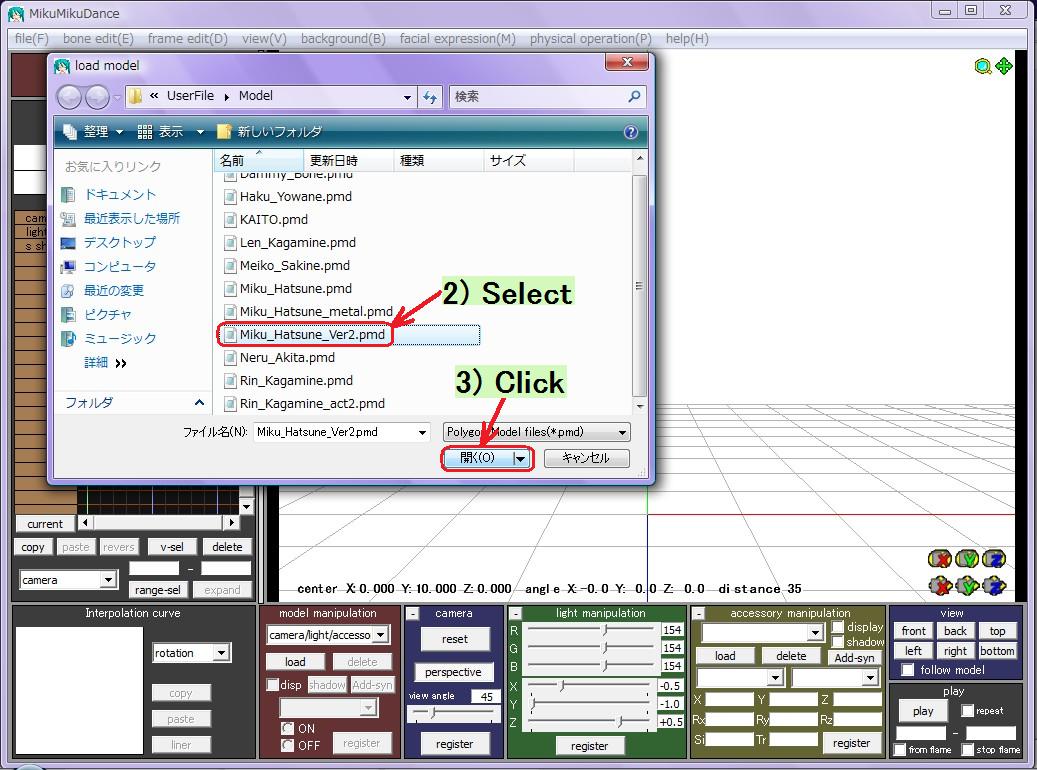Screen dimensions: 1037x770
Task: Click the ミュージック sidebar icon
Action: (68, 339)
